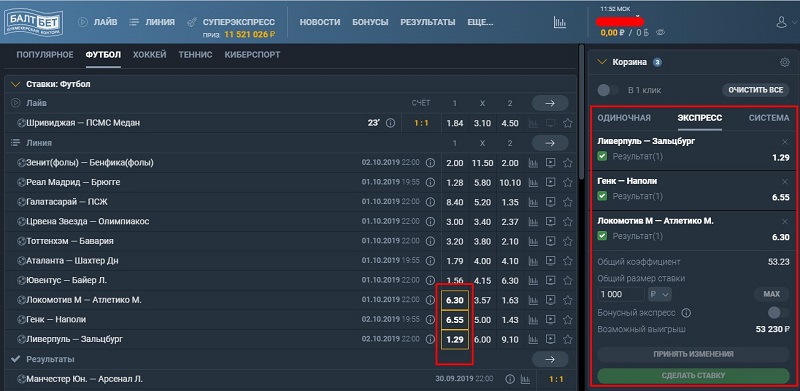
Task: Remove Генк — Наполи from basket
Action: [785, 182]
